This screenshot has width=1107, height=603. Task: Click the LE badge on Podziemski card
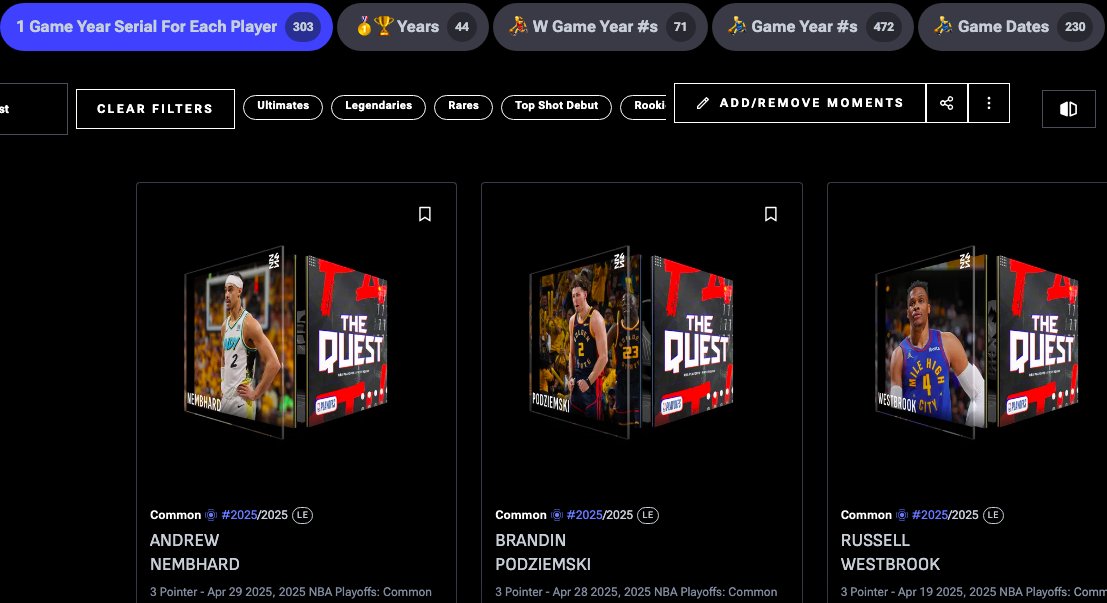(648, 515)
